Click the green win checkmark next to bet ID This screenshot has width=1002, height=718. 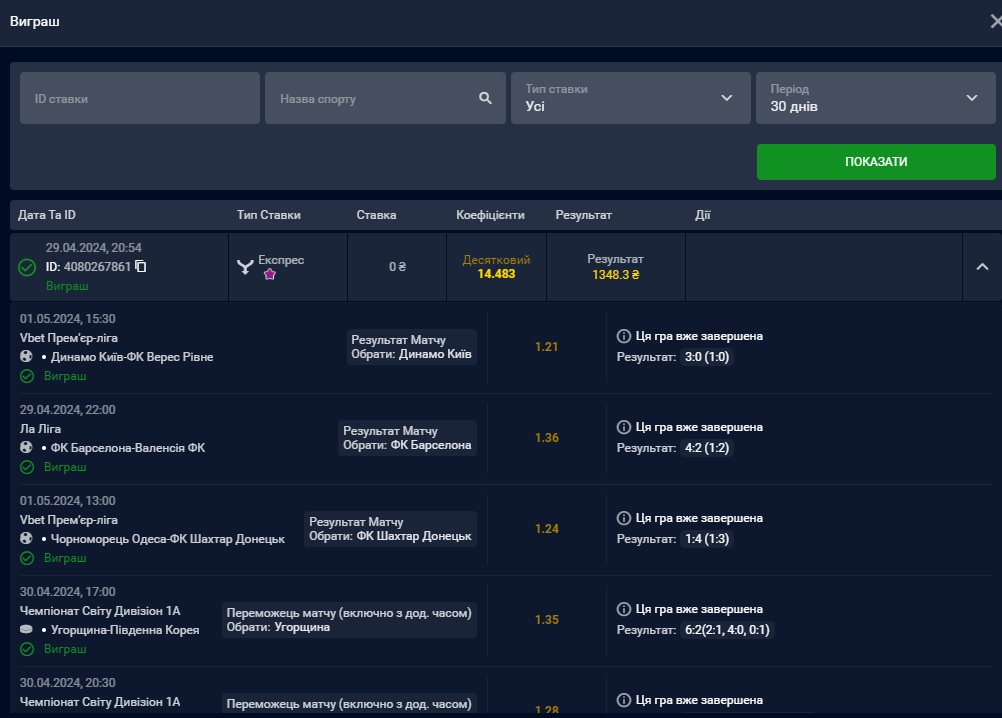(27, 267)
